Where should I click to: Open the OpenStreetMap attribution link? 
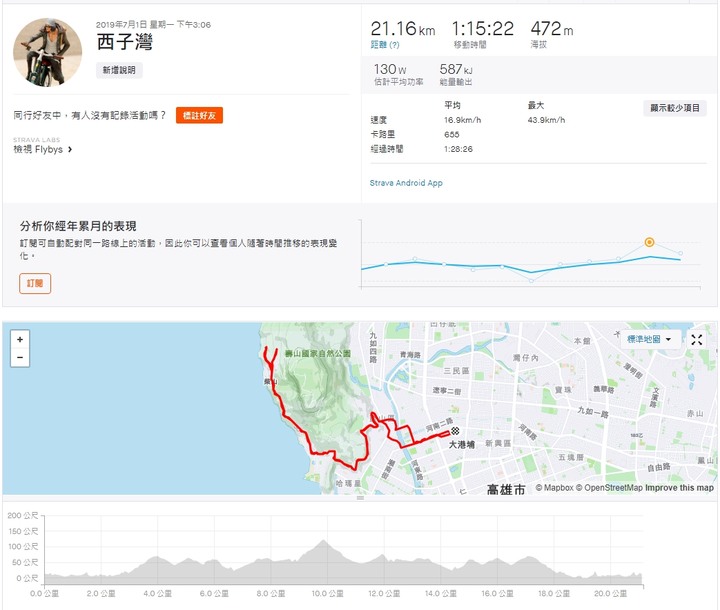pyautogui.click(x=609, y=488)
